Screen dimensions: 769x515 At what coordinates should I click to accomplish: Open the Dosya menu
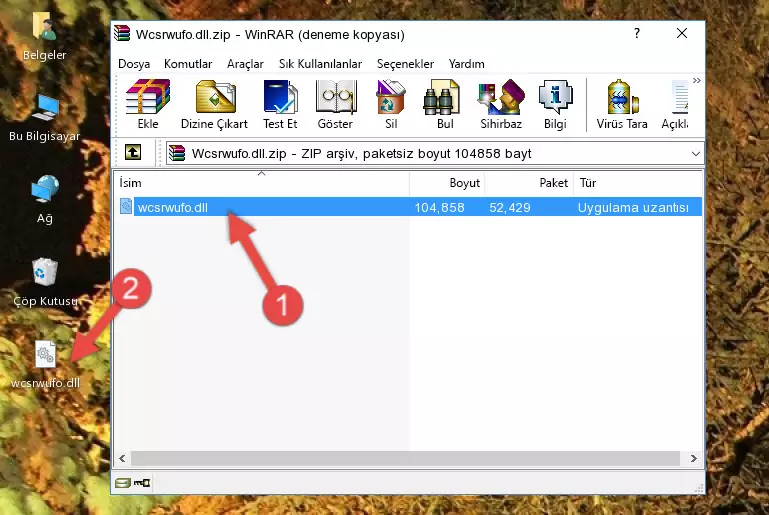pyautogui.click(x=134, y=64)
